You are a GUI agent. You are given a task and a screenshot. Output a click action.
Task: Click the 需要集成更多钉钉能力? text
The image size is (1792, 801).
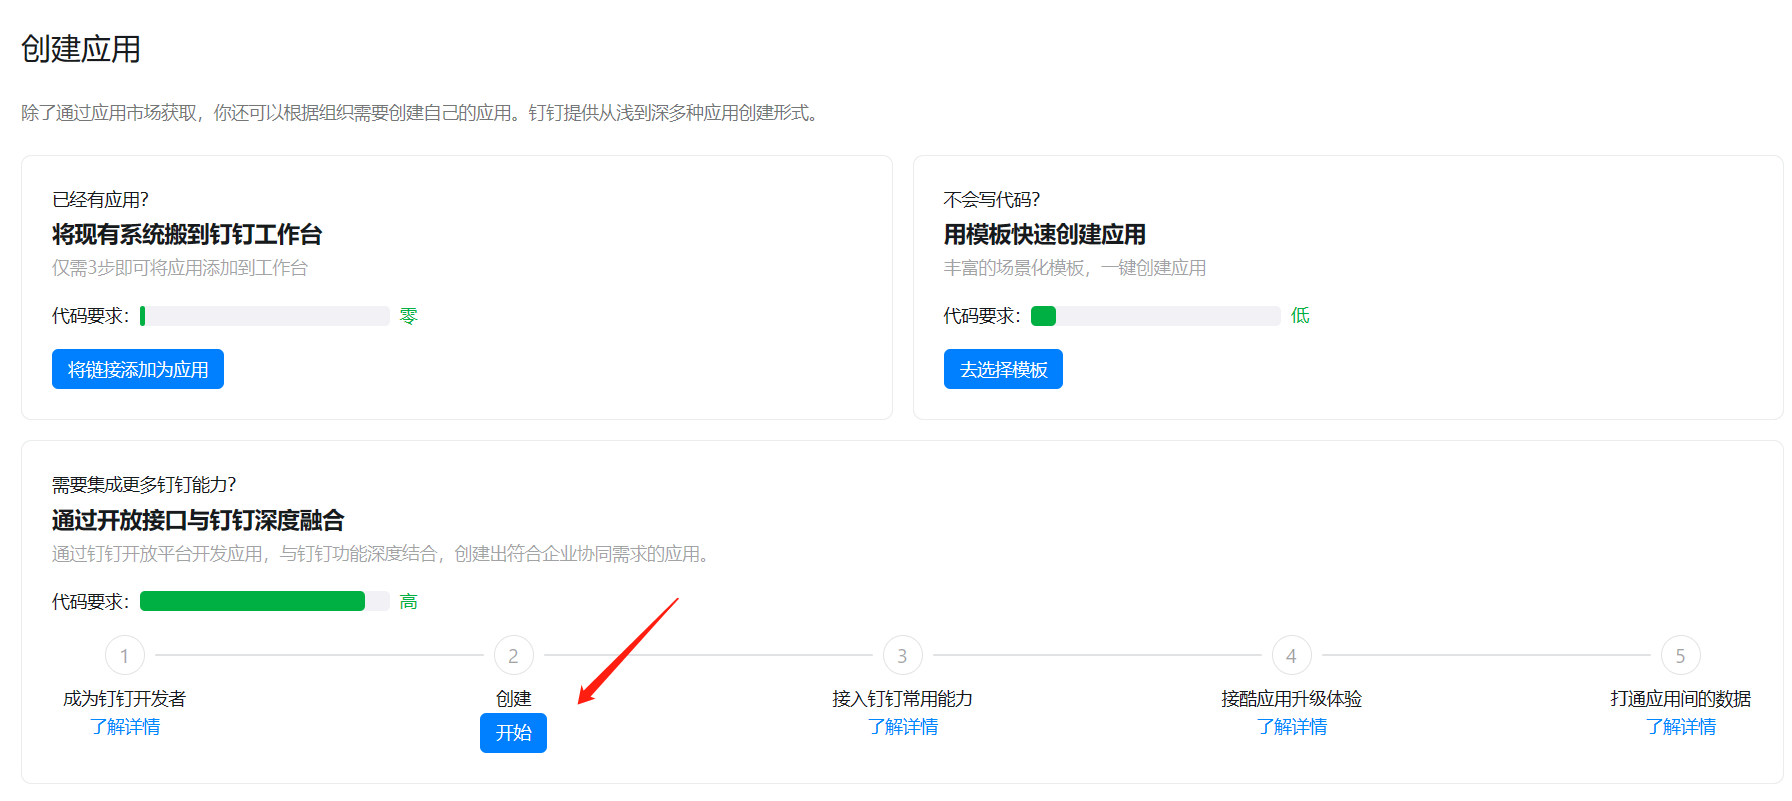144,484
